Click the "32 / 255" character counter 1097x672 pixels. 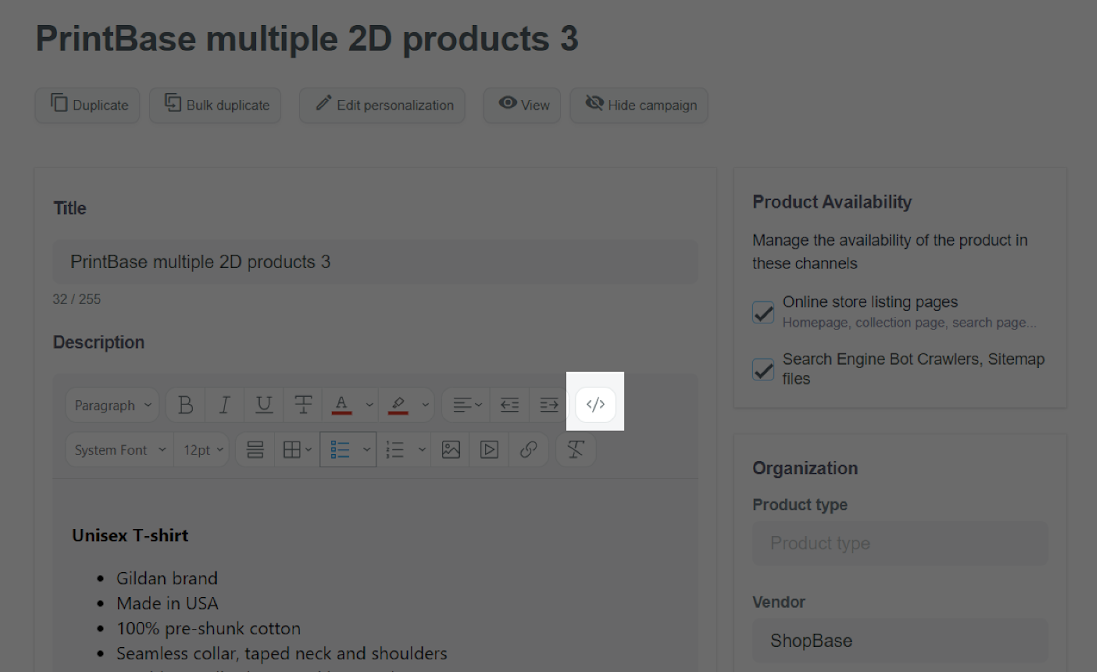77,299
